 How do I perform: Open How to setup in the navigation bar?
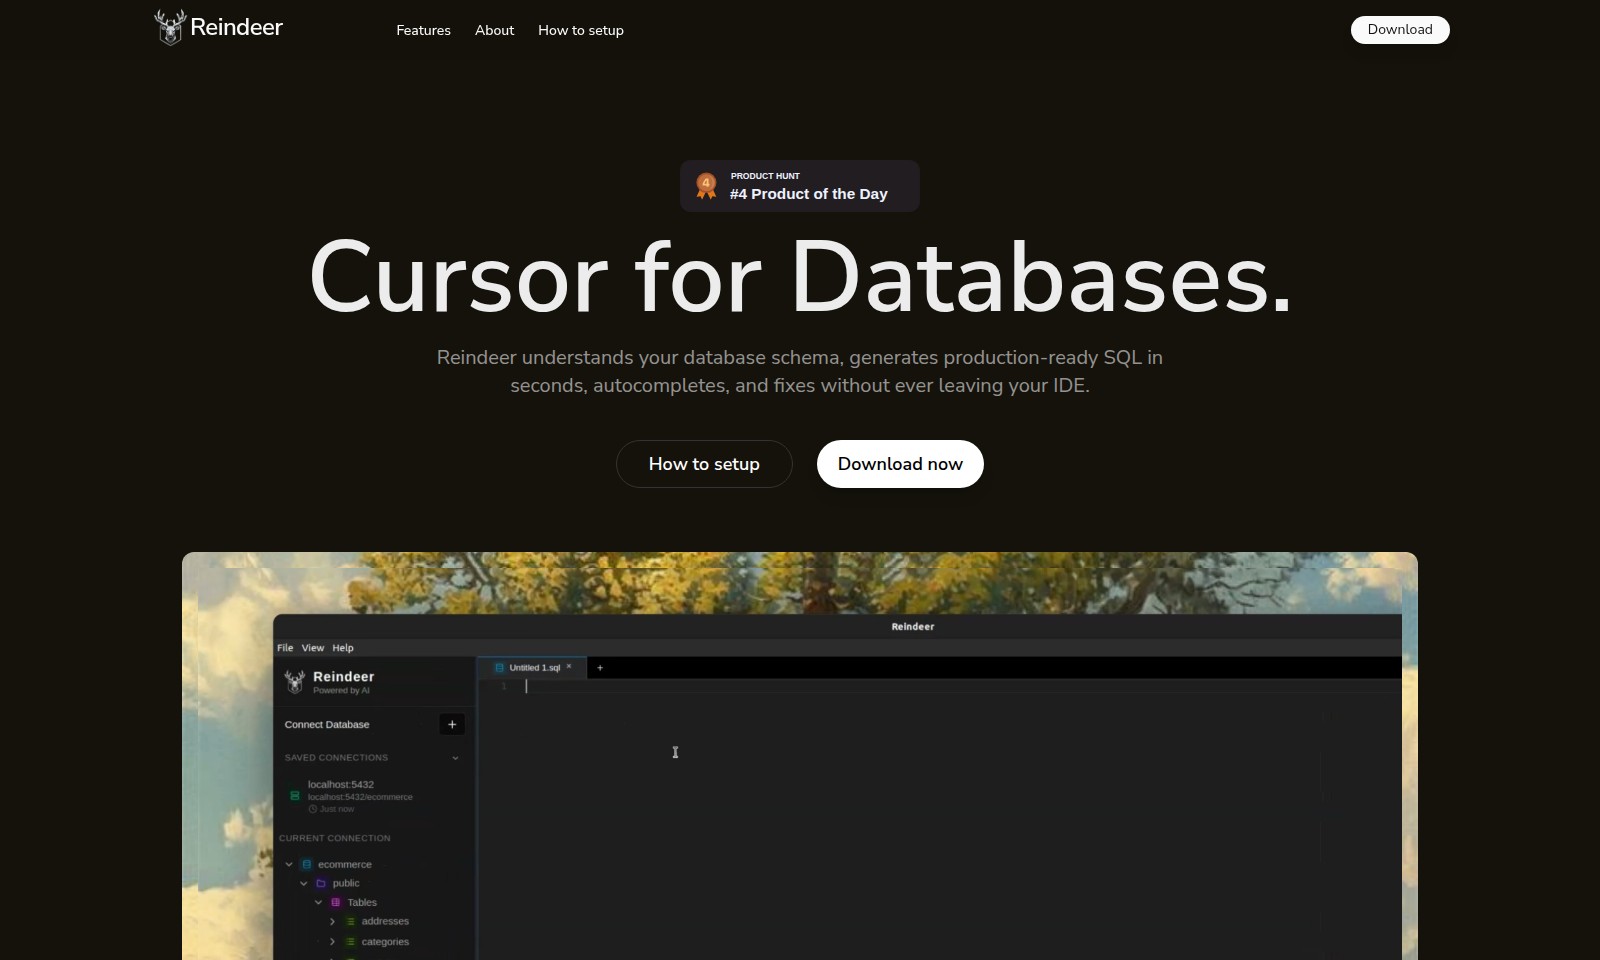pyautogui.click(x=581, y=30)
